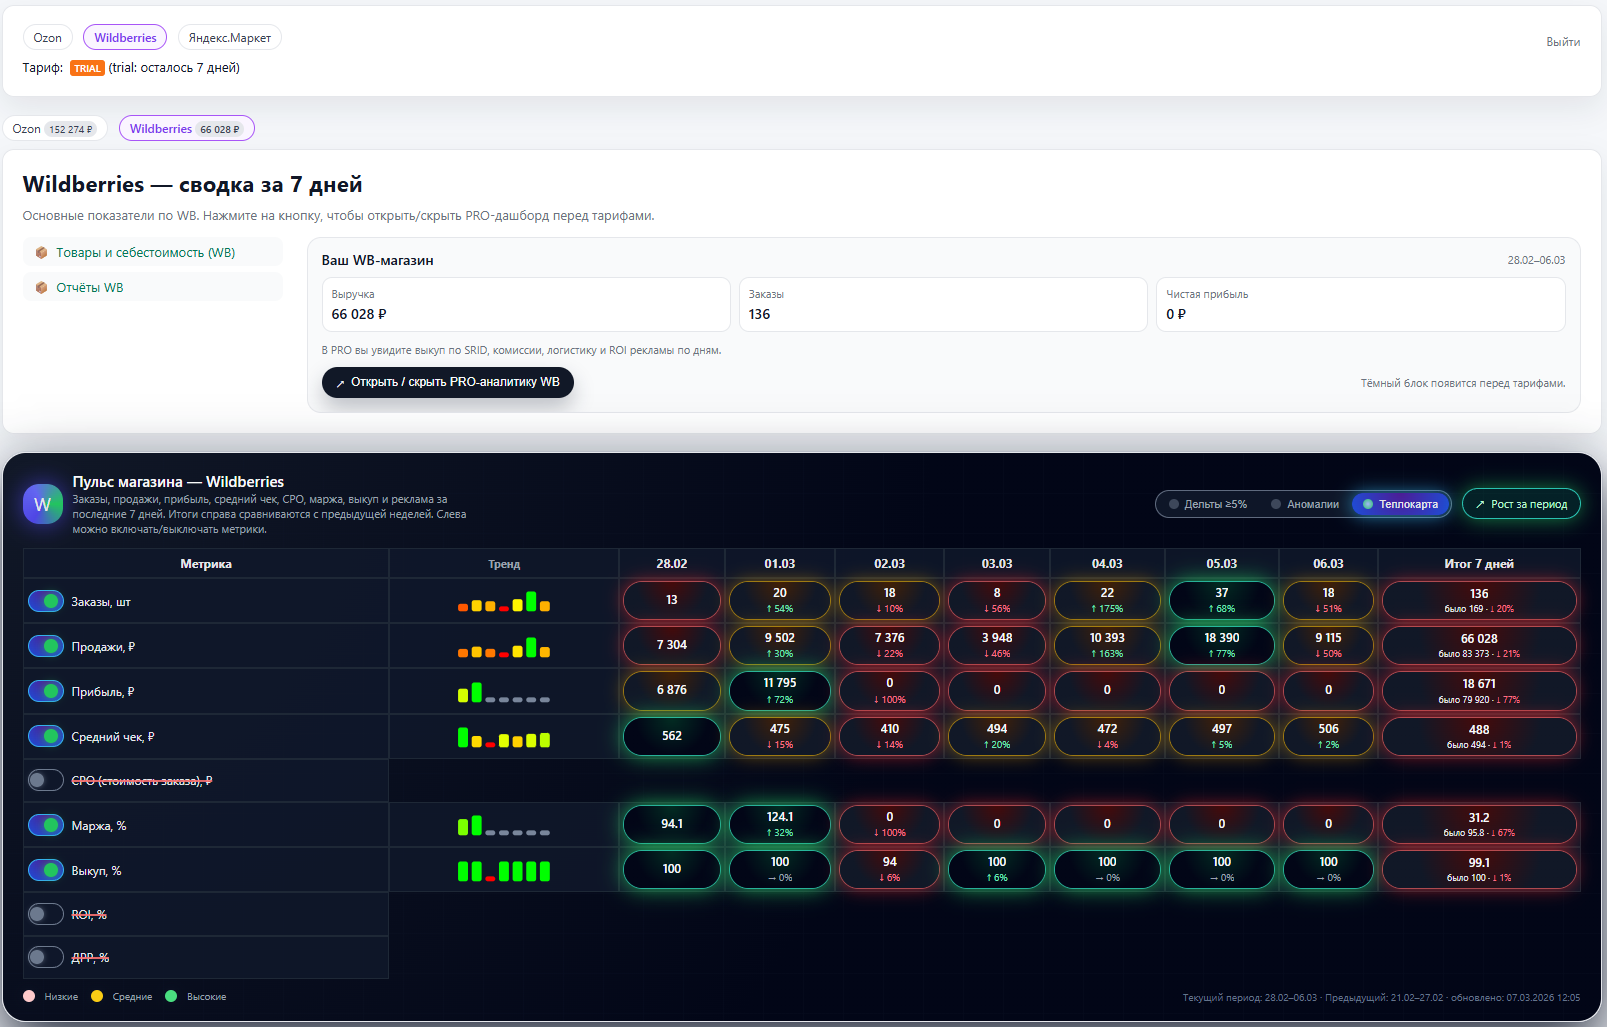This screenshot has width=1607, height=1027.
Task: Click the Заказы trend sparkline
Action: pos(504,601)
